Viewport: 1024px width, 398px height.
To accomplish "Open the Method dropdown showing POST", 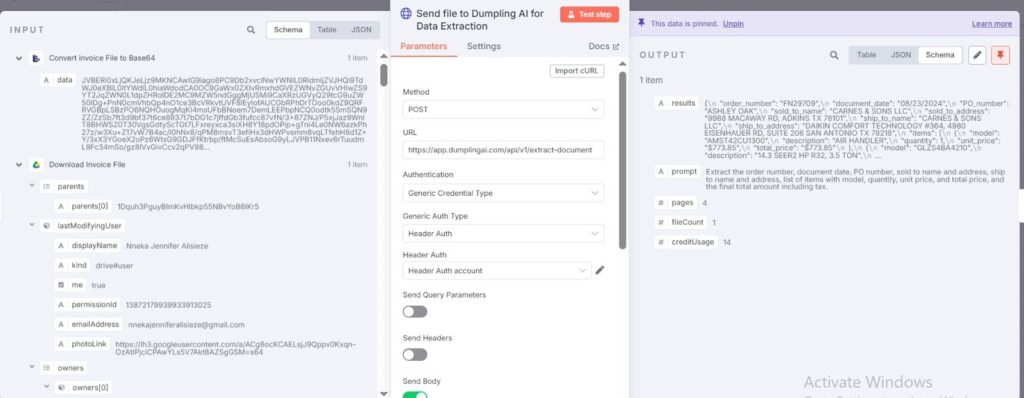I will (503, 109).
